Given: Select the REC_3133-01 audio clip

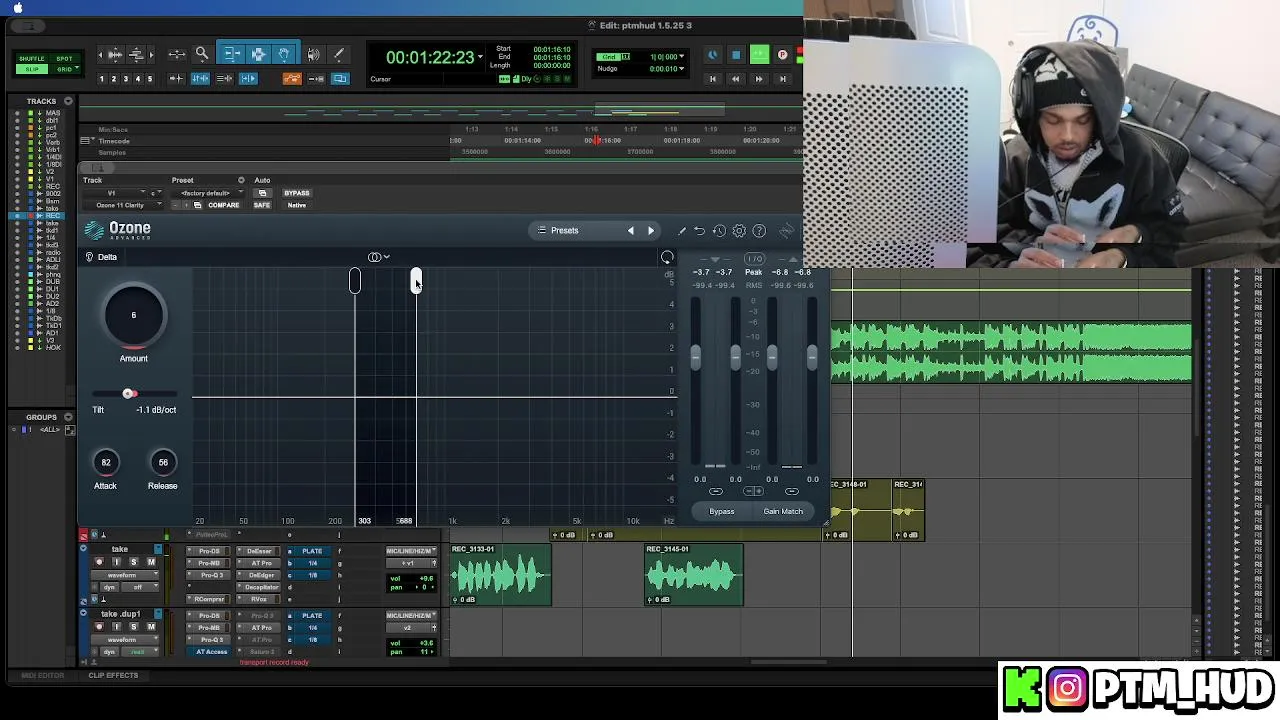Looking at the screenshot, I should pyautogui.click(x=500, y=575).
